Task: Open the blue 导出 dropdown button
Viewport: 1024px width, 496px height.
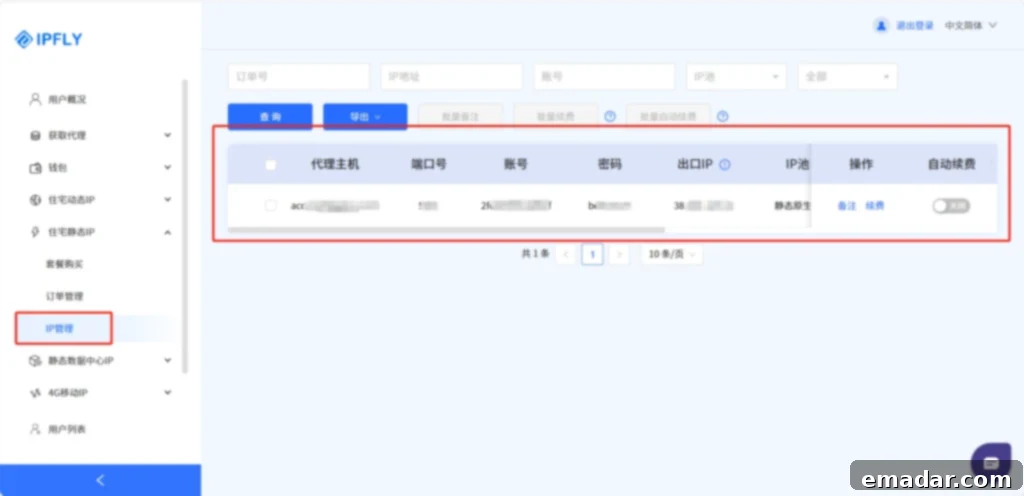Action: (x=365, y=117)
